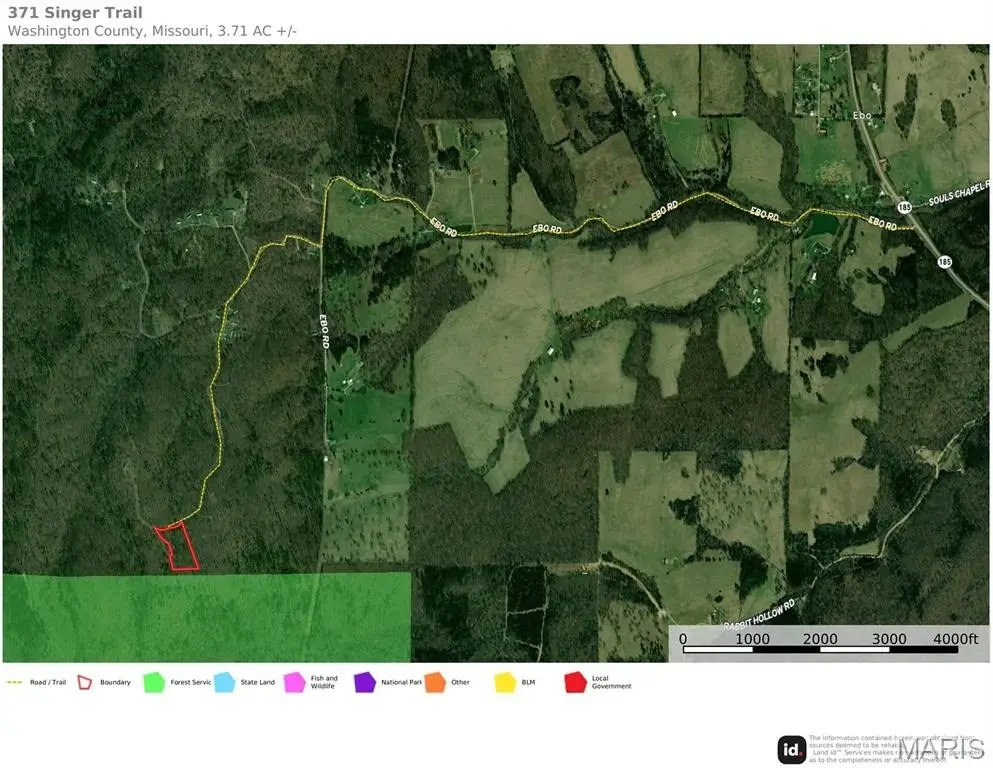Click the MARIS watermark logo

(x=940, y=748)
